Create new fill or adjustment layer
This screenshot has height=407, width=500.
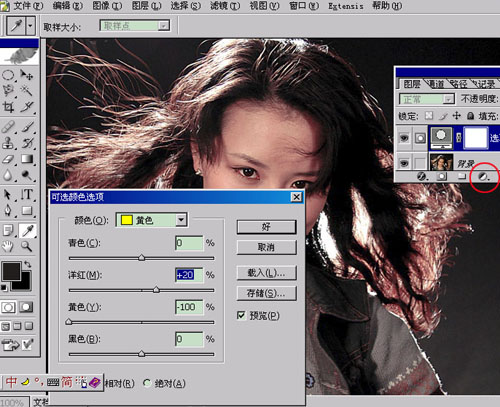point(483,176)
